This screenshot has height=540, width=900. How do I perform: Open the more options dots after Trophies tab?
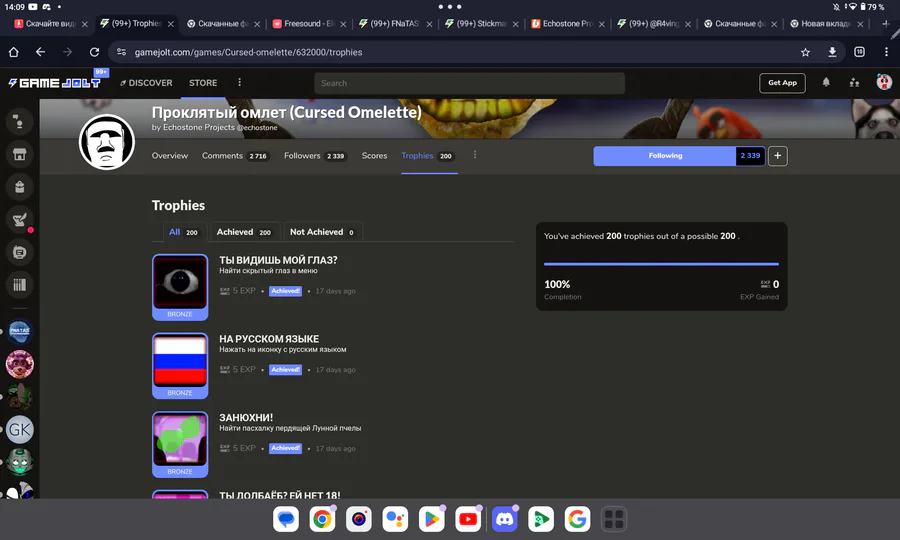pyautogui.click(x=475, y=155)
